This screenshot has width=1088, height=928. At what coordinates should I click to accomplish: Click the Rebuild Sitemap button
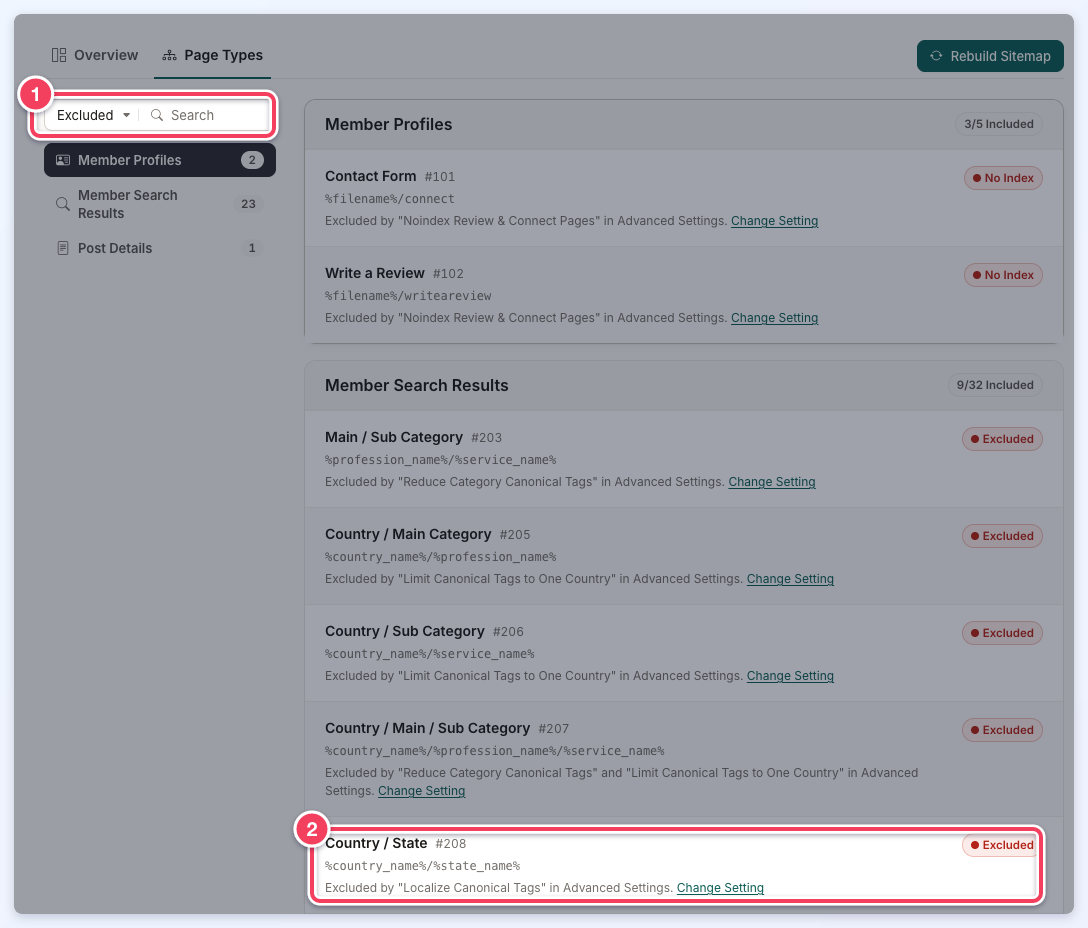[990, 56]
